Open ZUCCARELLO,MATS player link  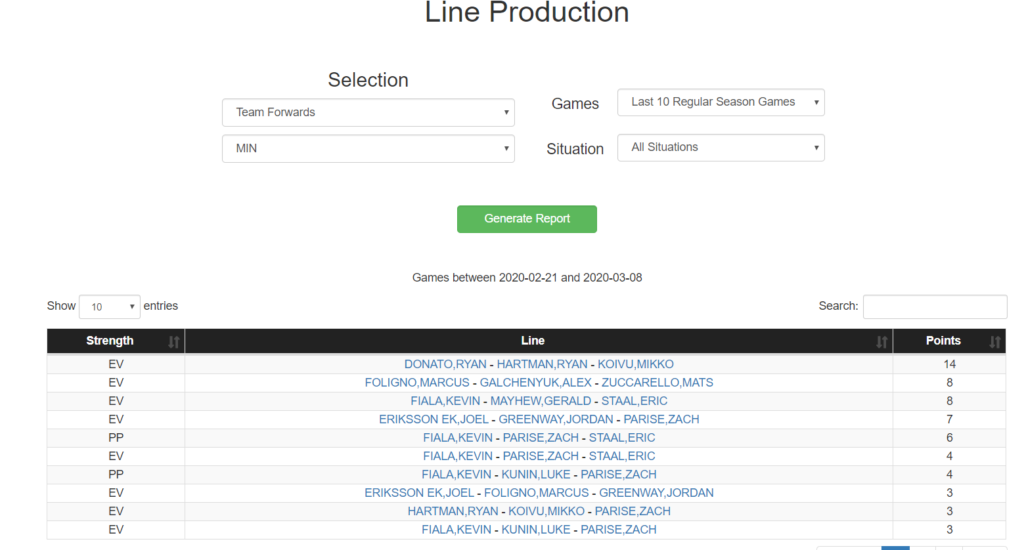[657, 383]
